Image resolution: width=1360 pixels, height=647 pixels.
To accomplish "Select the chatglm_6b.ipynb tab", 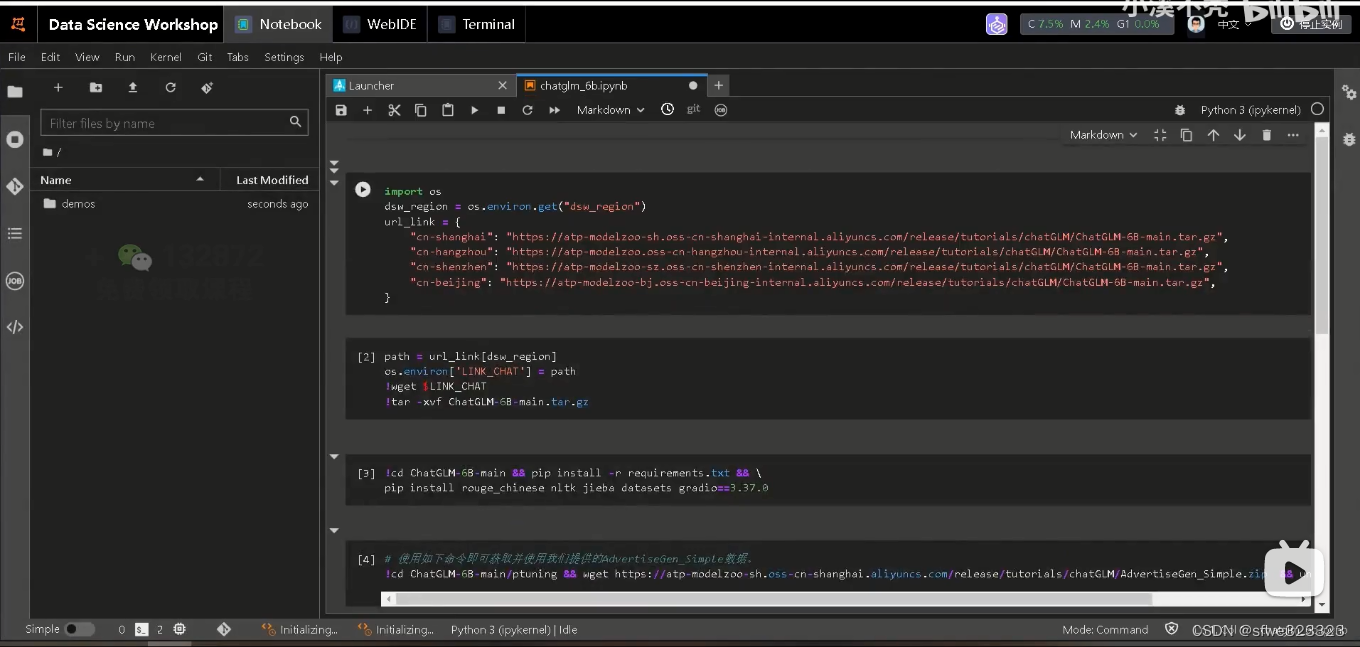I will pos(611,86).
